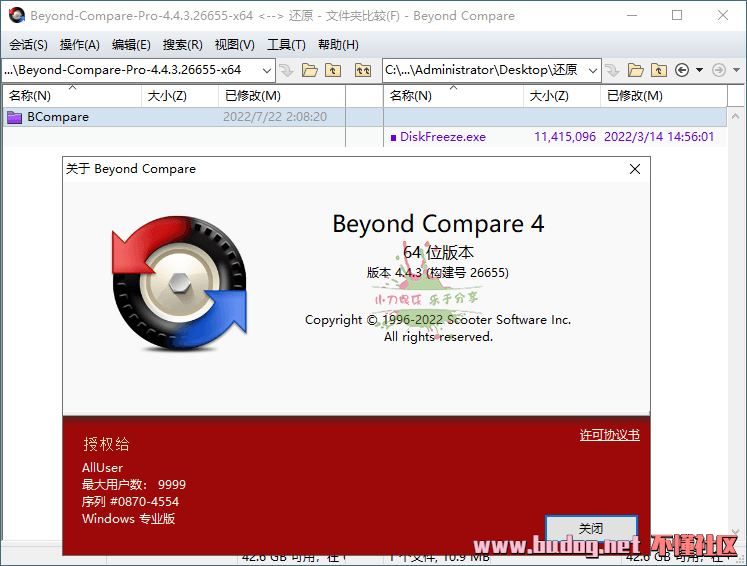Open the 会话(S) menu

[x=28, y=45]
